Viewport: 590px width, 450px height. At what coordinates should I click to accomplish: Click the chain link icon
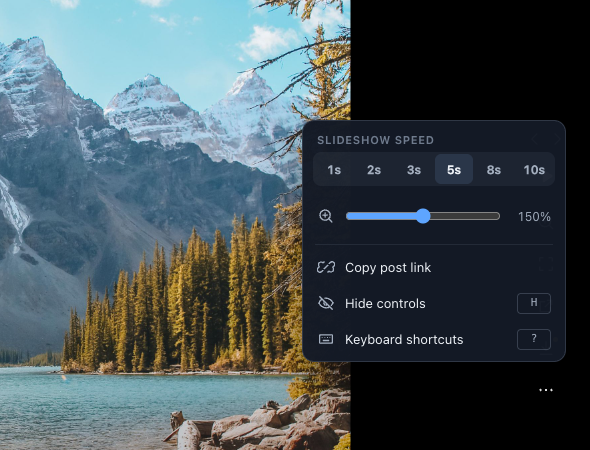(326, 268)
